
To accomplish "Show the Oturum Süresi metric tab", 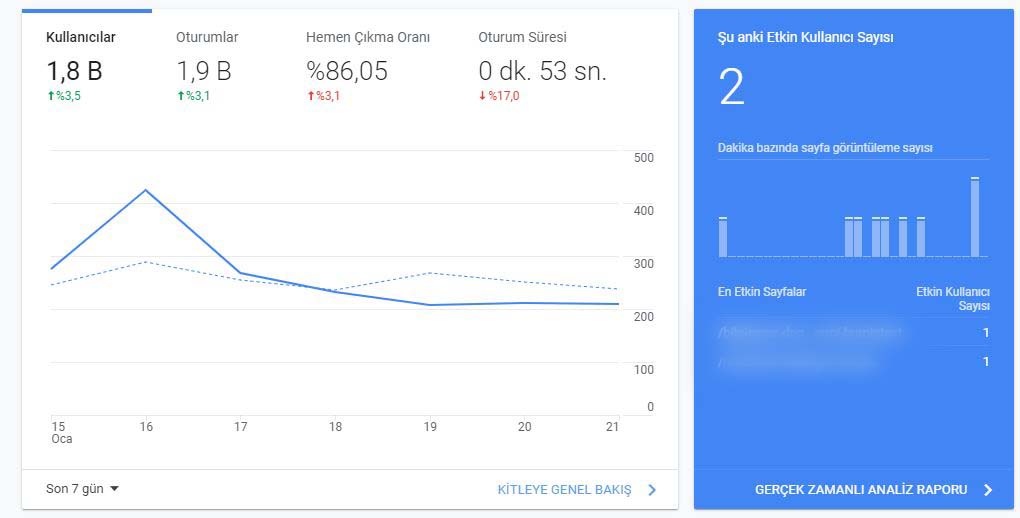I will tap(543, 65).
